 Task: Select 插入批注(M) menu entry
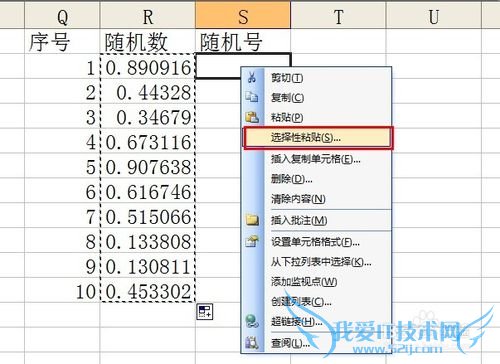pyautogui.click(x=317, y=220)
